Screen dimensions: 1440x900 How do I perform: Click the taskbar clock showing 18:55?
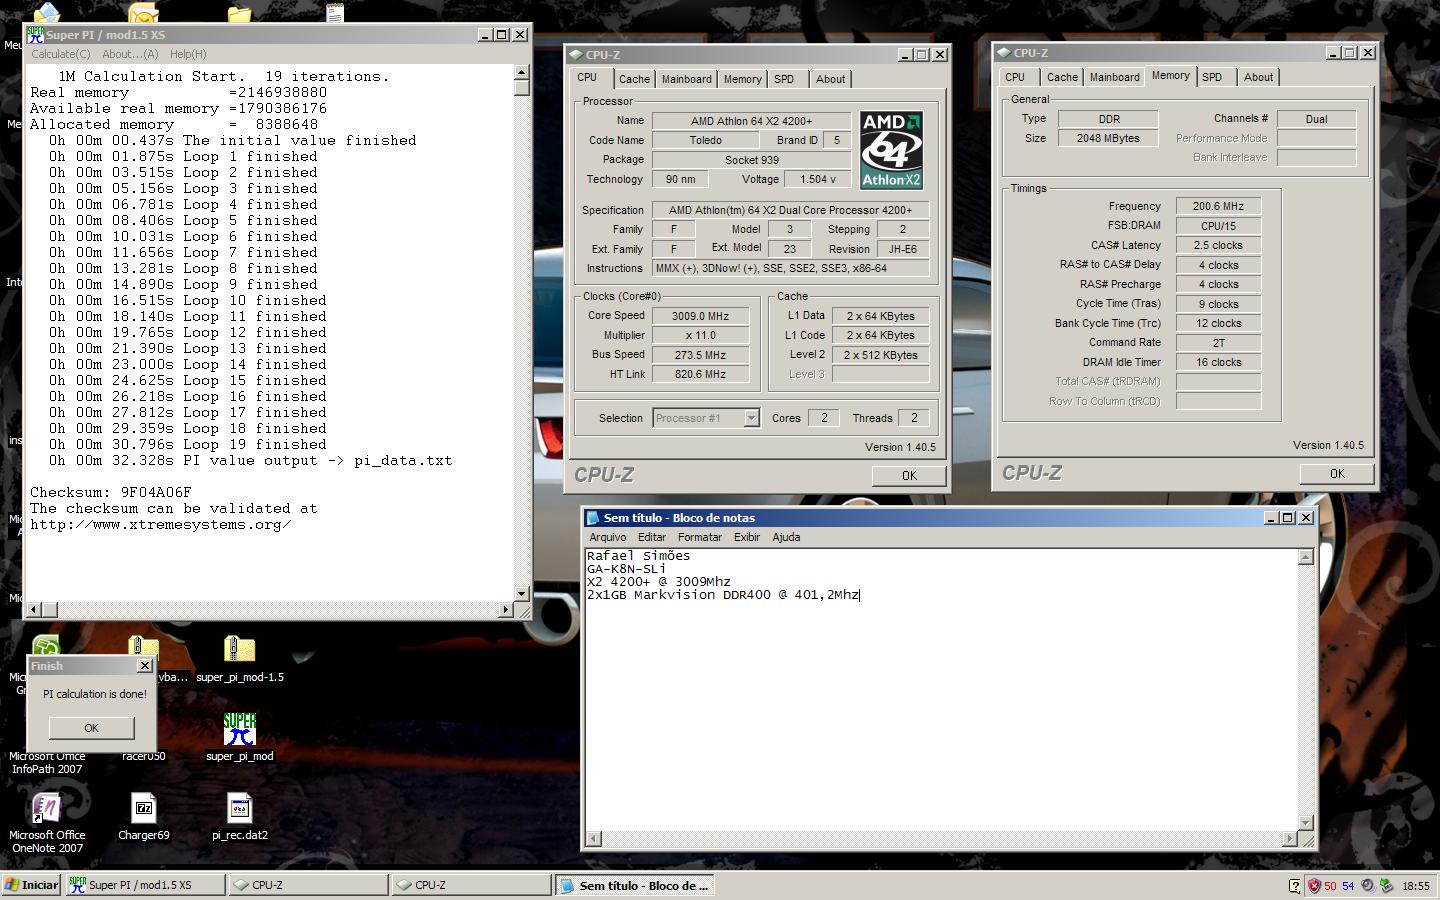[x=1416, y=886]
